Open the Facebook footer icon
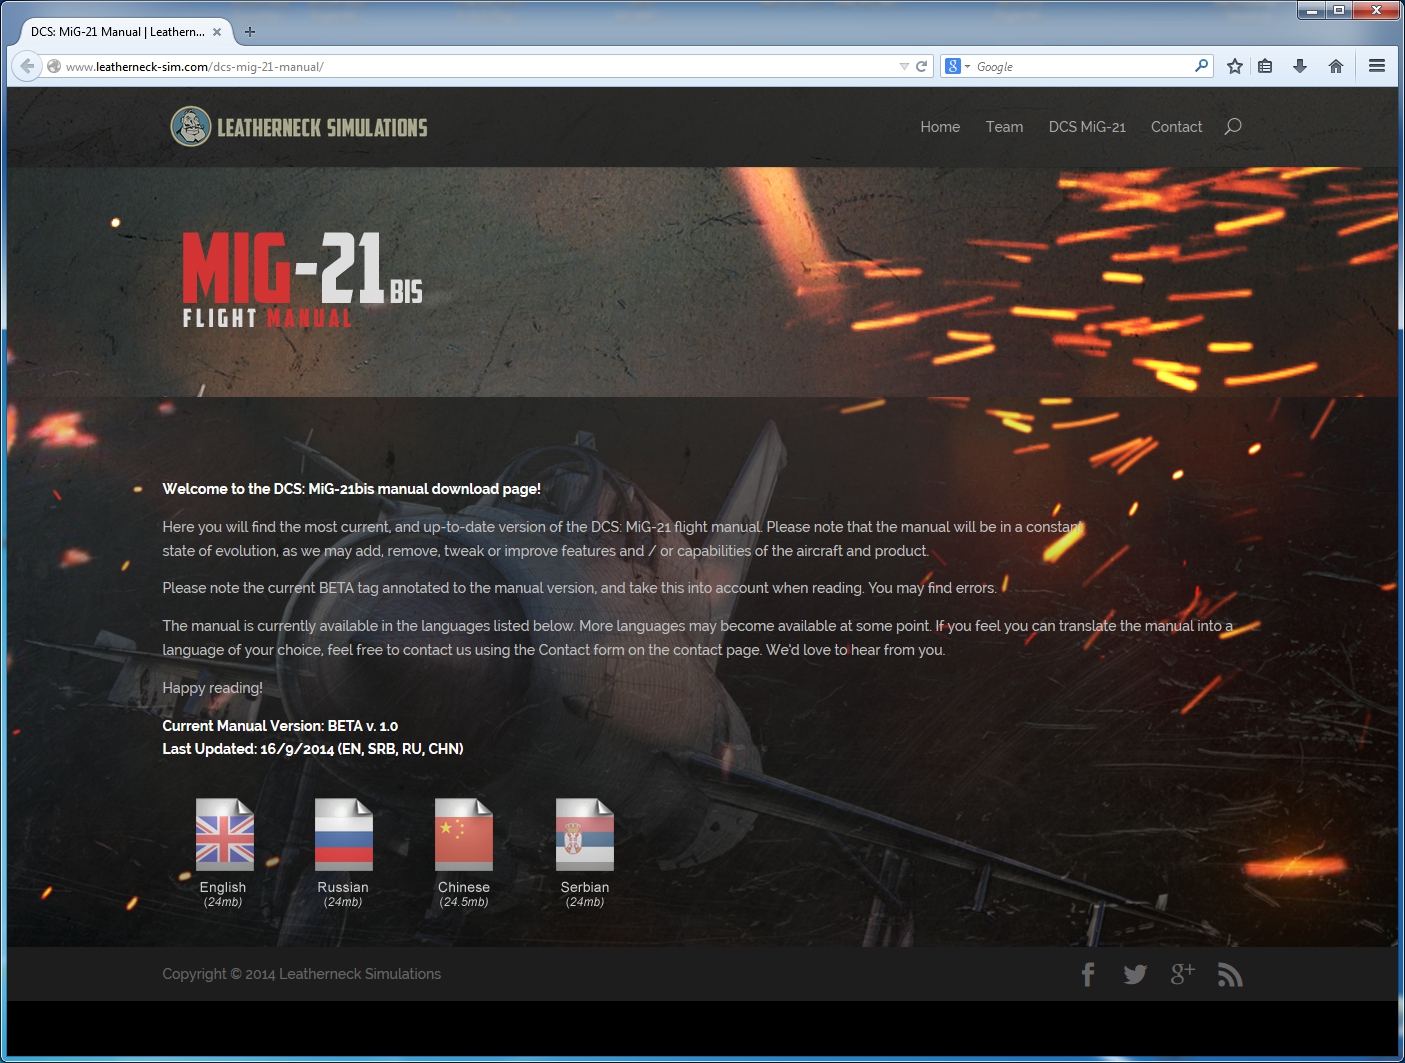Image resolution: width=1405 pixels, height=1063 pixels. coord(1088,975)
